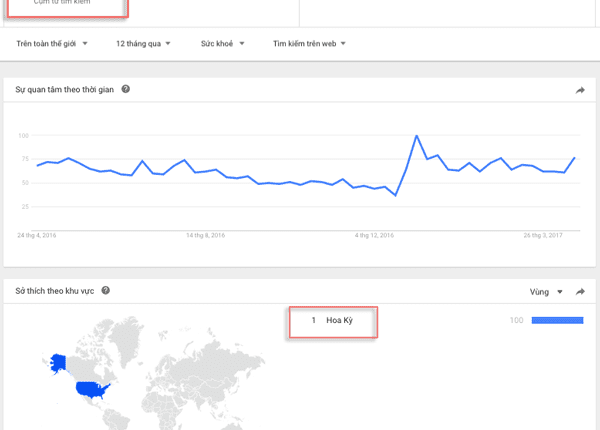Image resolution: width=600 pixels, height=430 pixels.
Task: Focus the Cụm từ tìm kiếm search term box
Action: click(x=68, y=6)
